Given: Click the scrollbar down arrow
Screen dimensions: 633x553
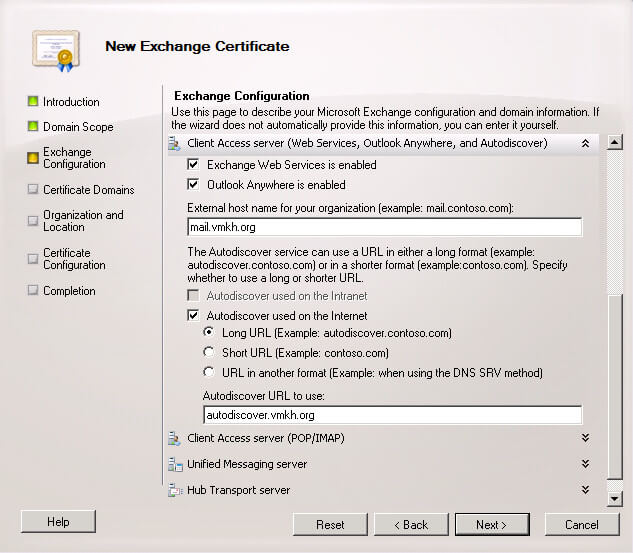Looking at the screenshot, I should (614, 498).
